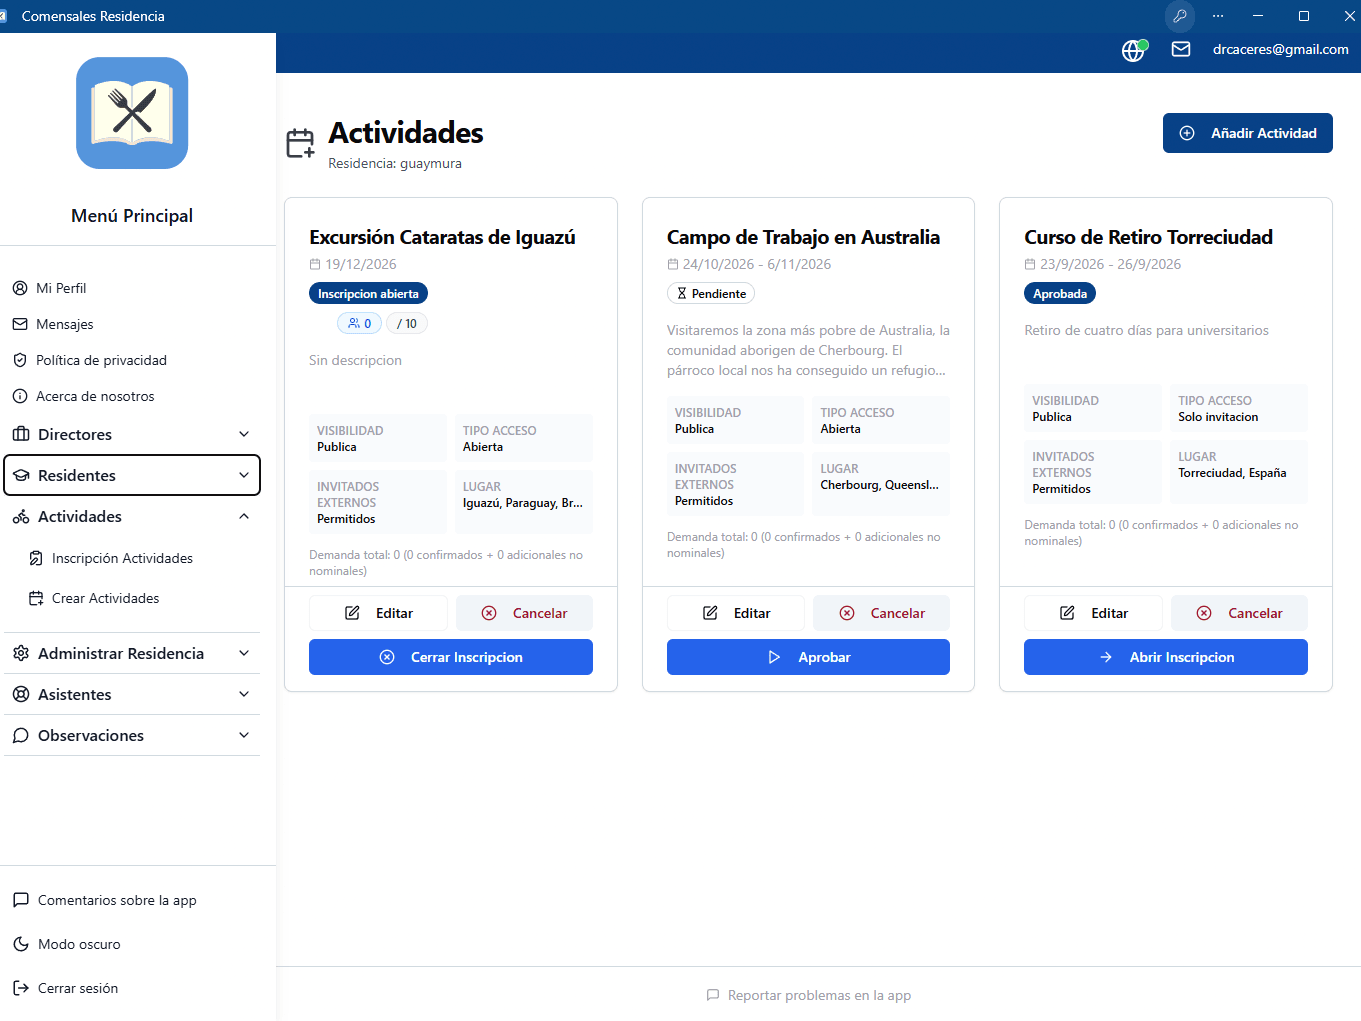The width and height of the screenshot is (1361, 1021).
Task: Open Mi Perfil menu item
Action: click(132, 288)
